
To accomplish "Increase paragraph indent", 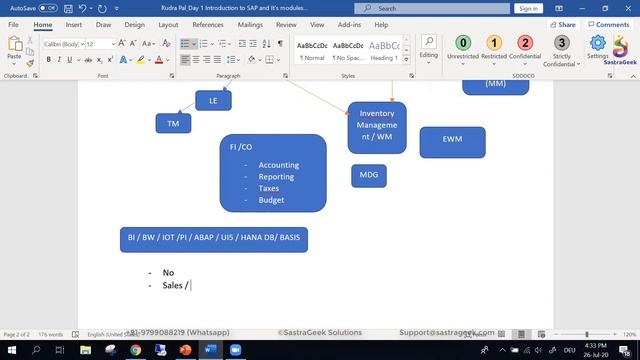I will [253, 43].
